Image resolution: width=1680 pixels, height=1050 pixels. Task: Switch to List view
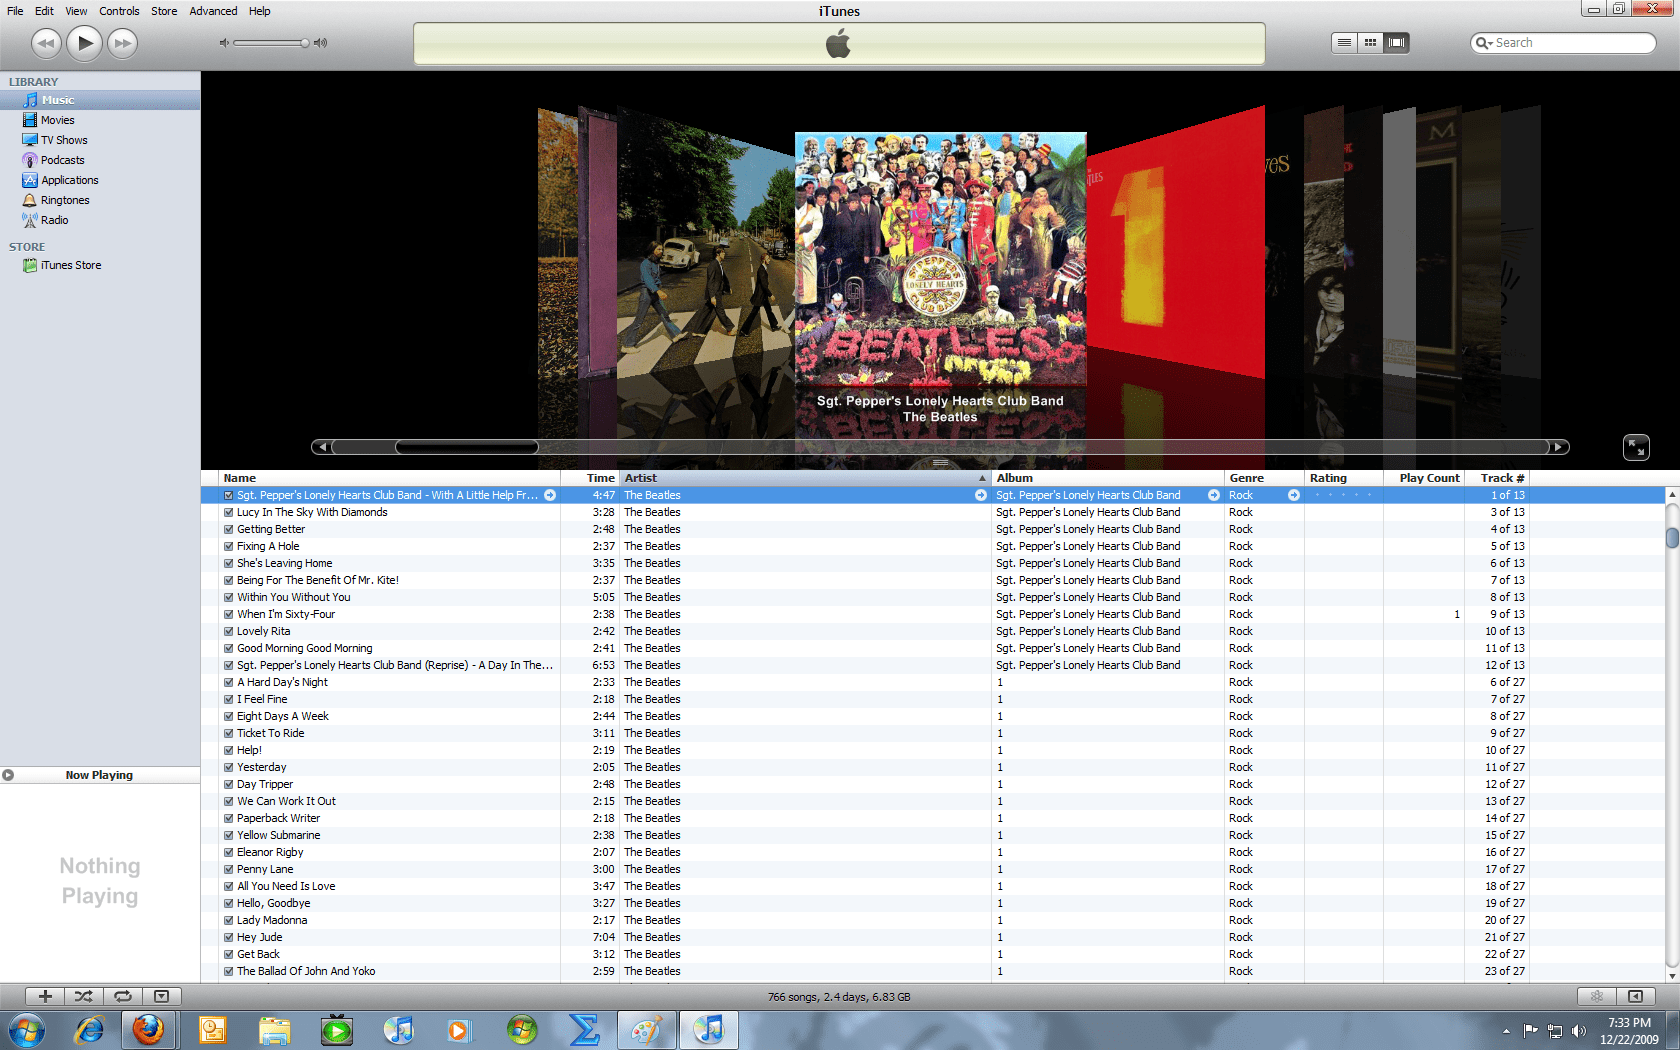pos(1345,43)
